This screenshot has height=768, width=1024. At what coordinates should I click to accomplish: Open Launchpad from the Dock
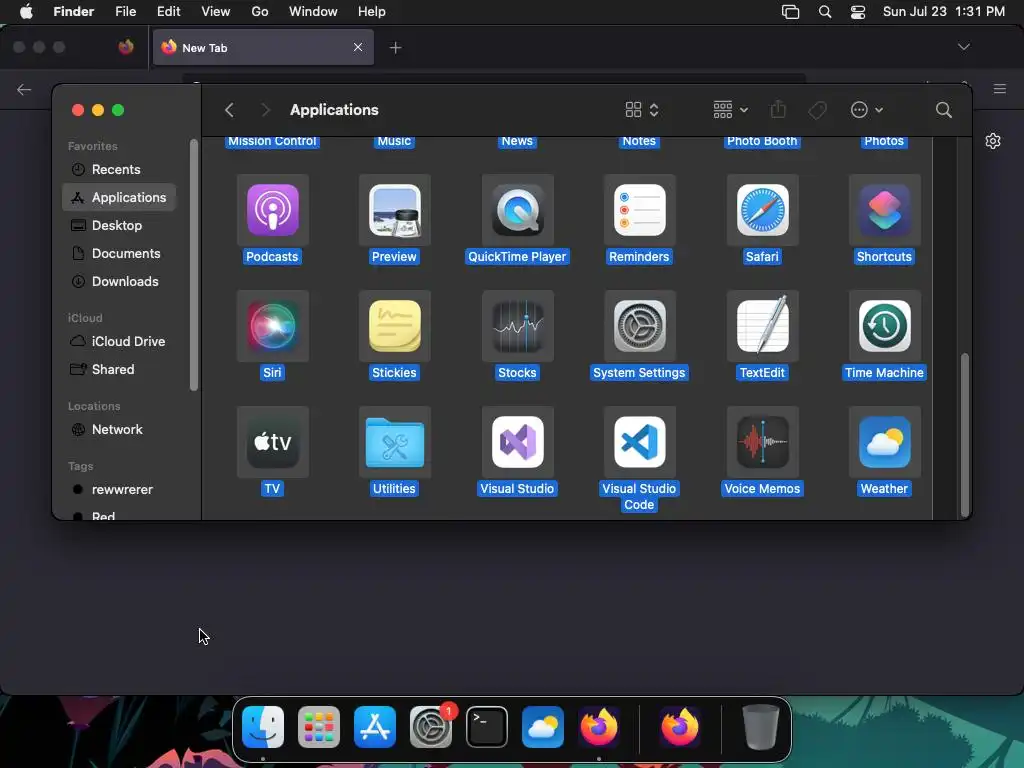point(319,726)
